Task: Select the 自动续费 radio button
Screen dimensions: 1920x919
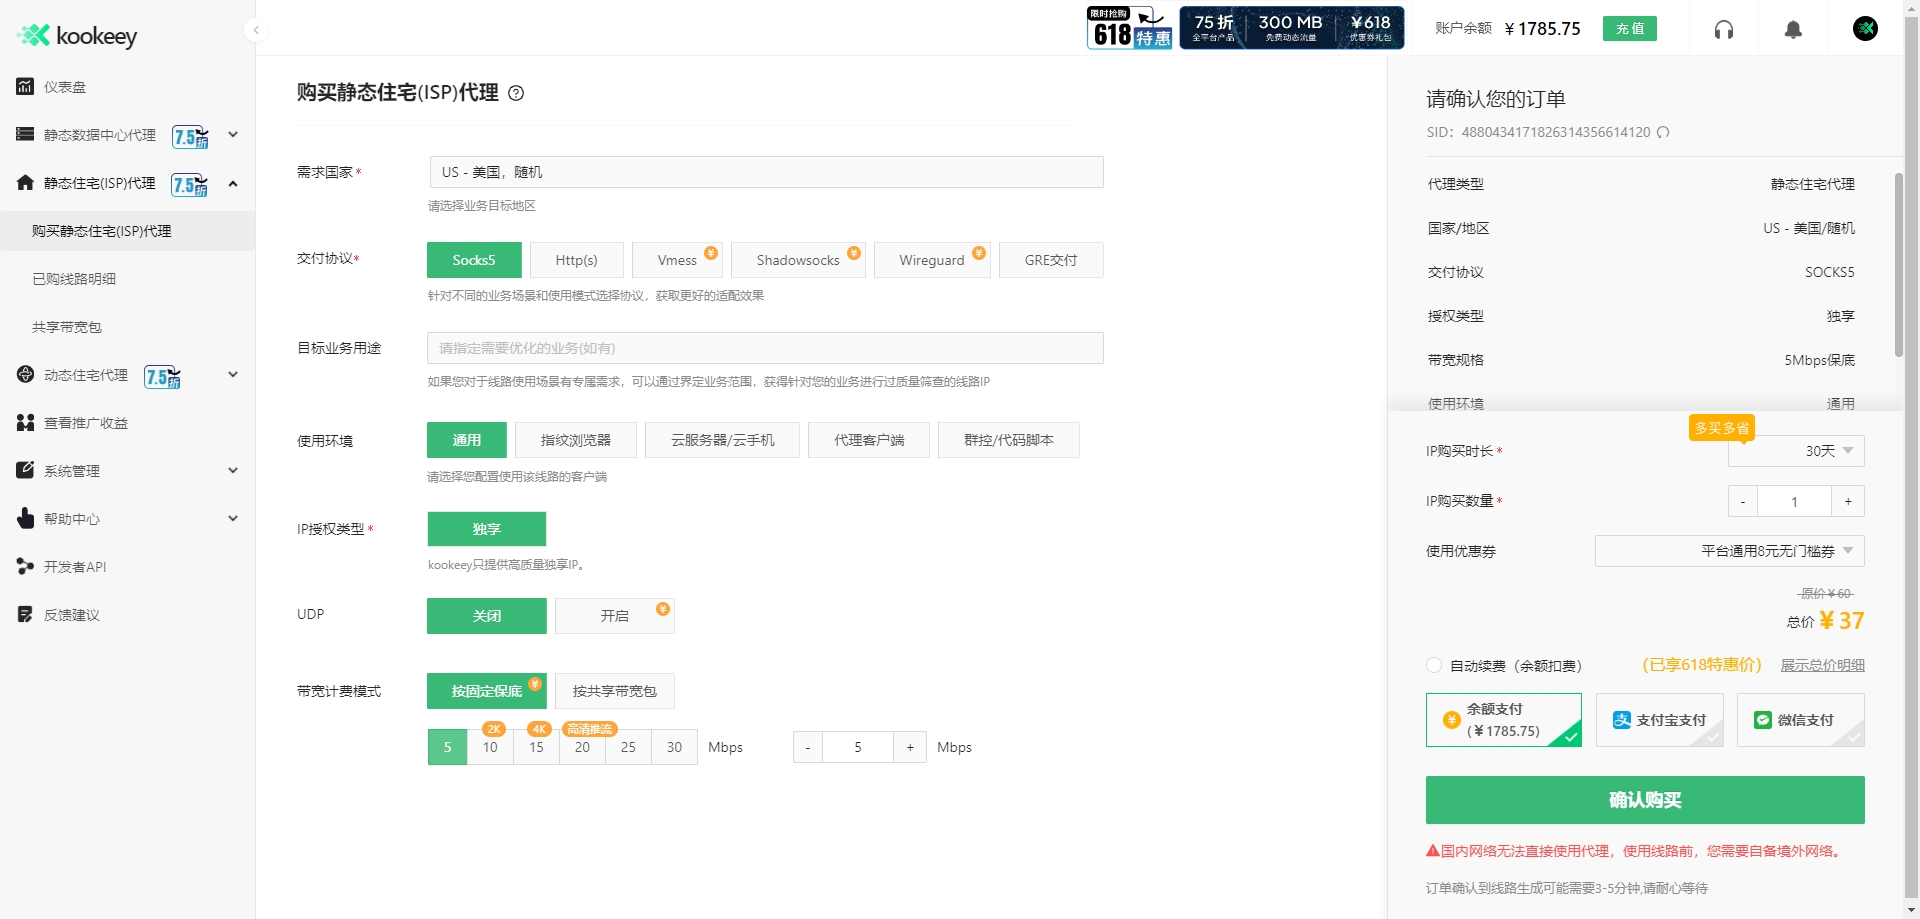Action: click(x=1433, y=665)
